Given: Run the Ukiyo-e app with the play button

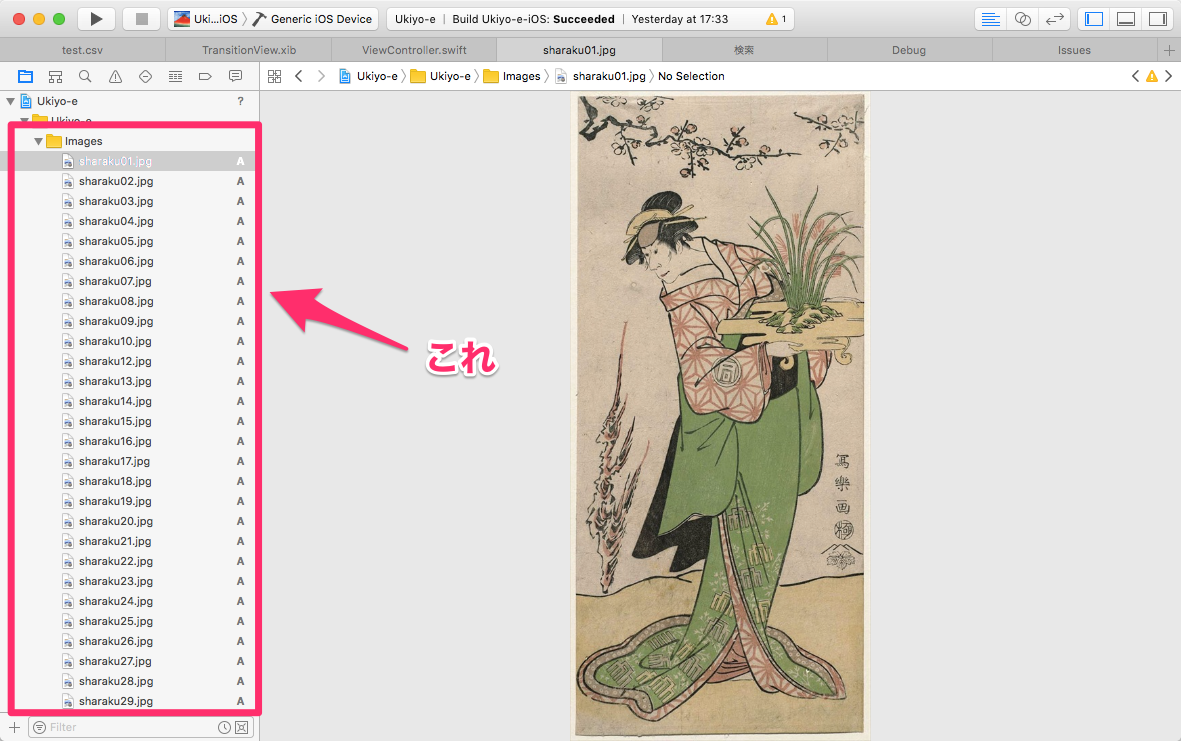Looking at the screenshot, I should [95, 18].
